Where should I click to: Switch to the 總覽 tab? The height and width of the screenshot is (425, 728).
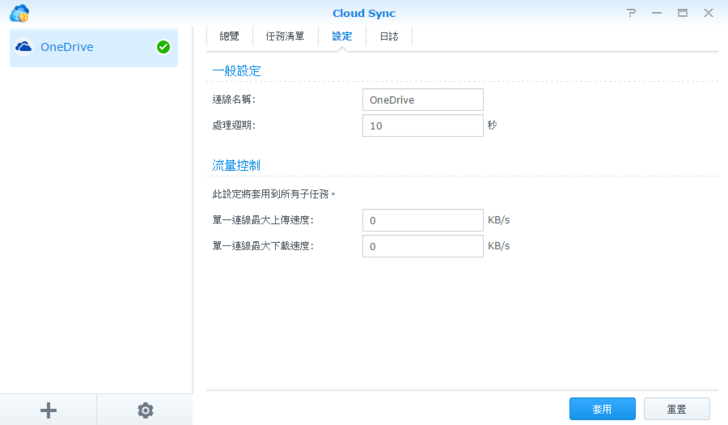[x=229, y=36]
